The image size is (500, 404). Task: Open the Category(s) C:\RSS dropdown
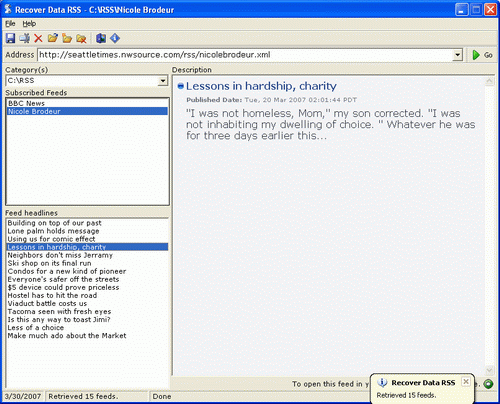tap(163, 81)
